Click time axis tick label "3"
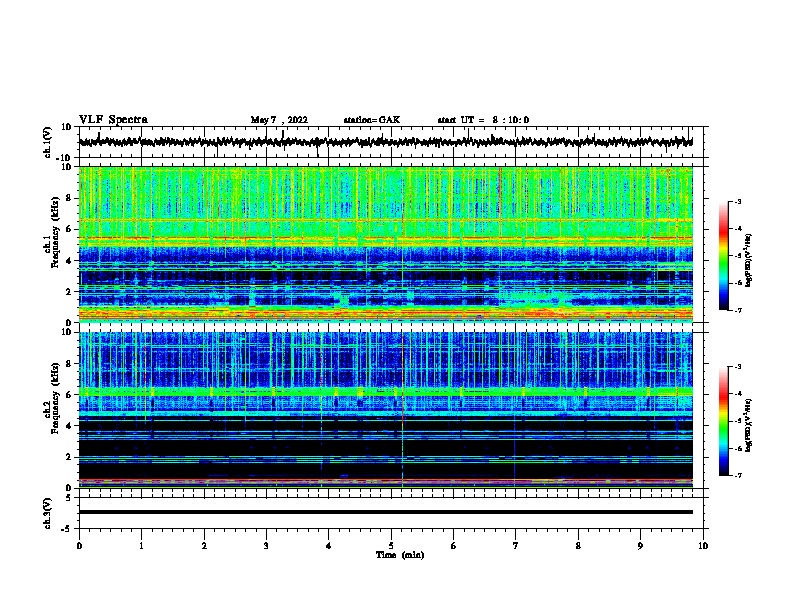 [266, 546]
